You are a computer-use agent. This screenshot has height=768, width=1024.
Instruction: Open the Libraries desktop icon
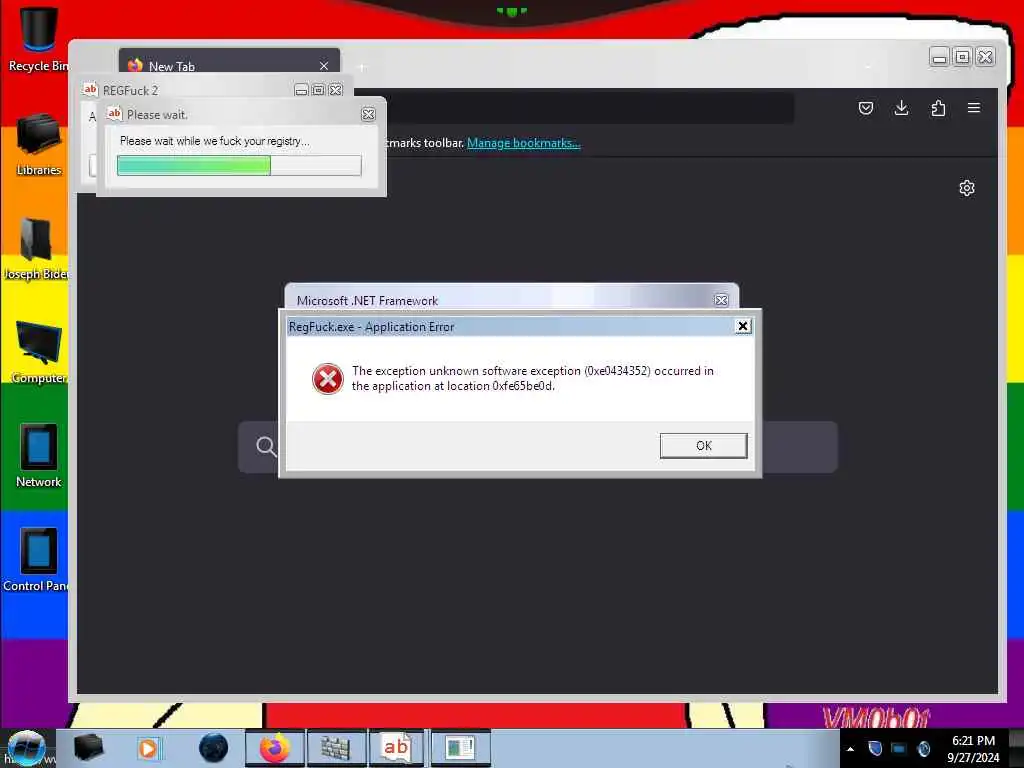[x=39, y=144]
